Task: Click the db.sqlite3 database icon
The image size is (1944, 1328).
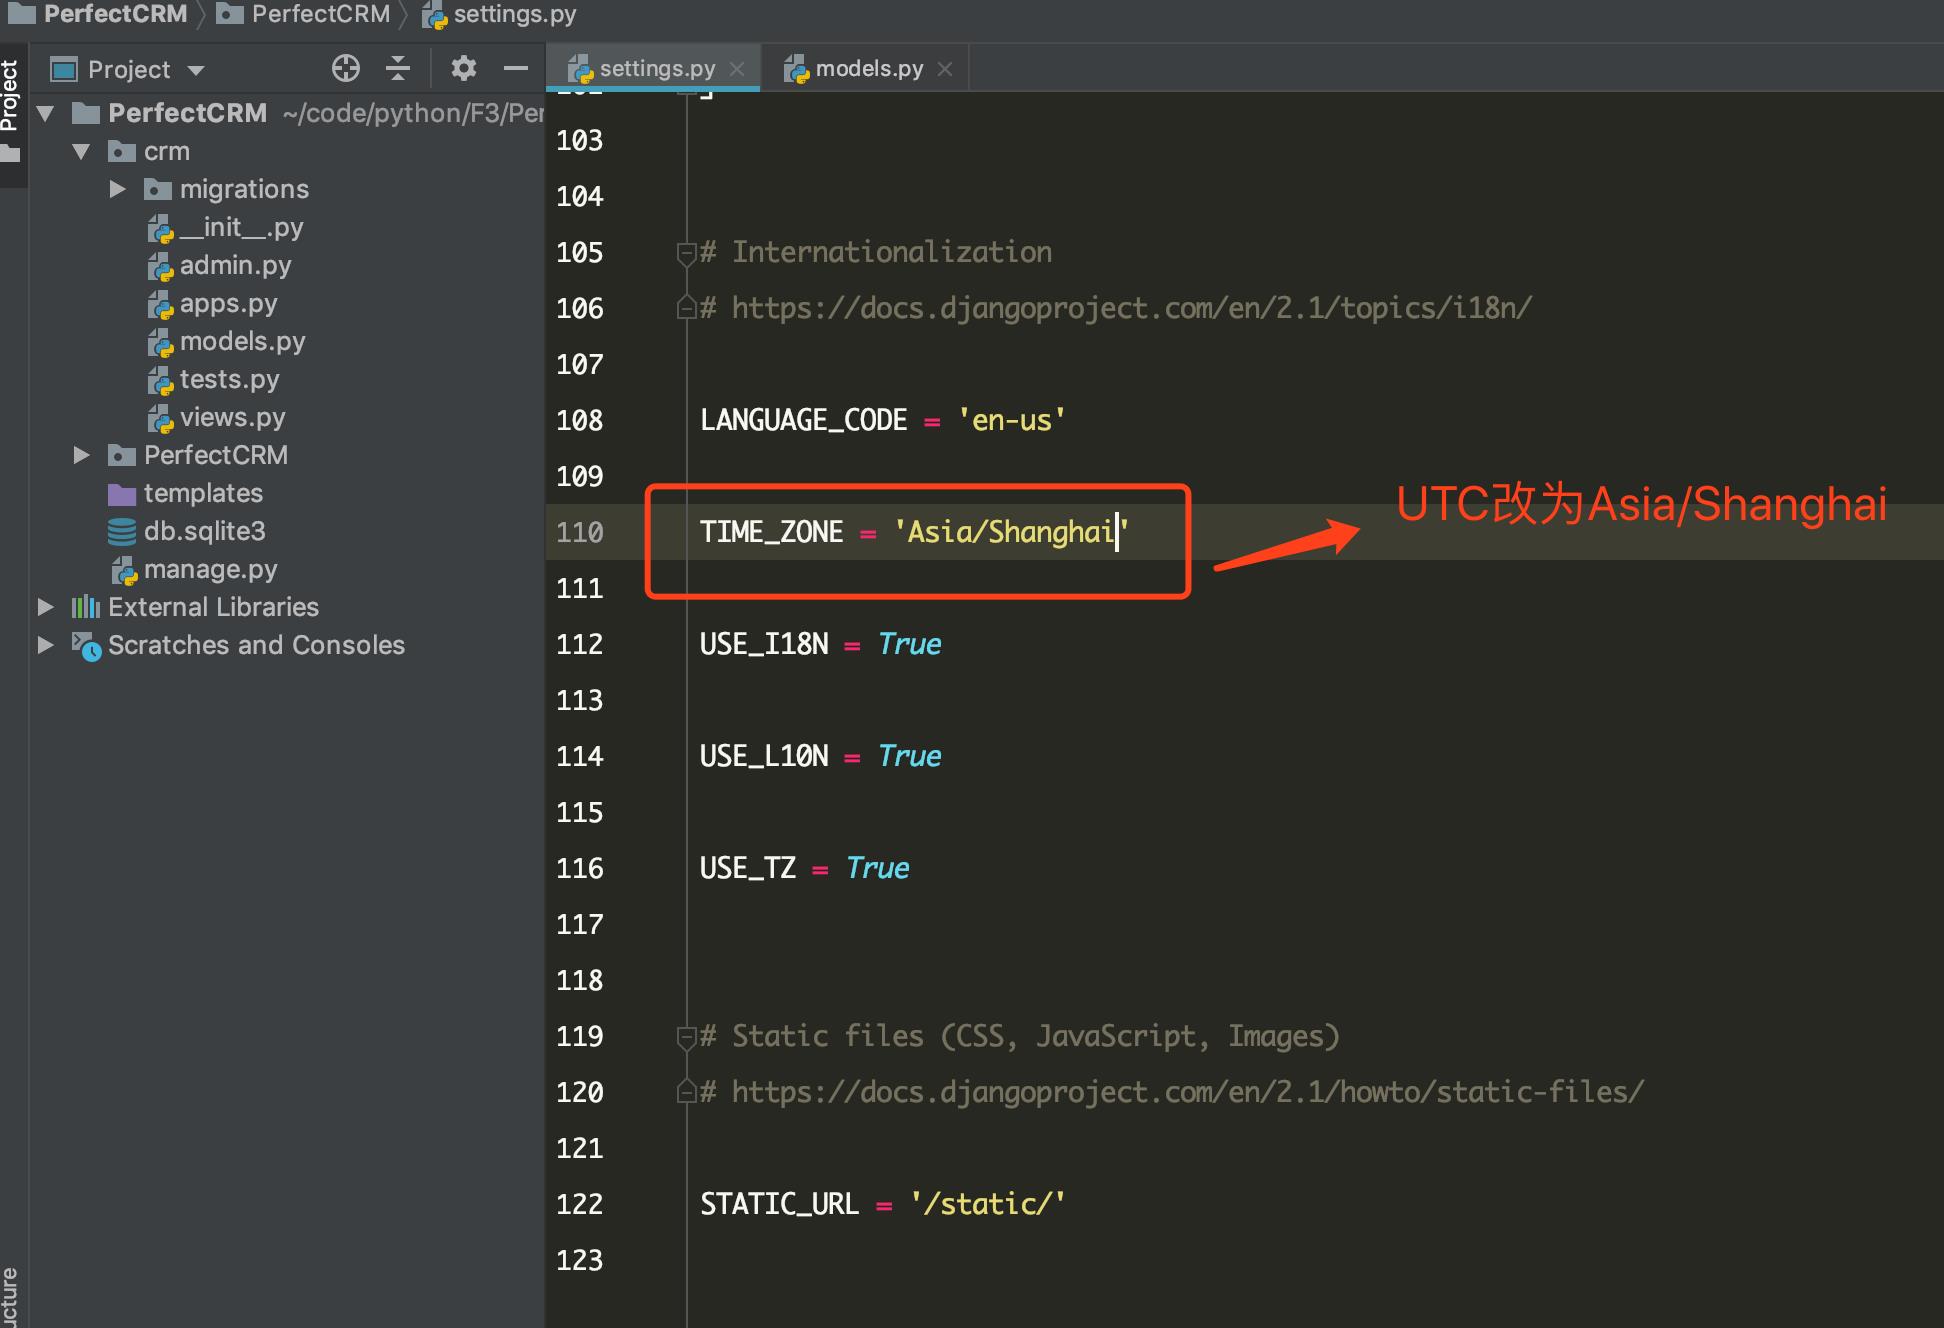Action: click(122, 531)
